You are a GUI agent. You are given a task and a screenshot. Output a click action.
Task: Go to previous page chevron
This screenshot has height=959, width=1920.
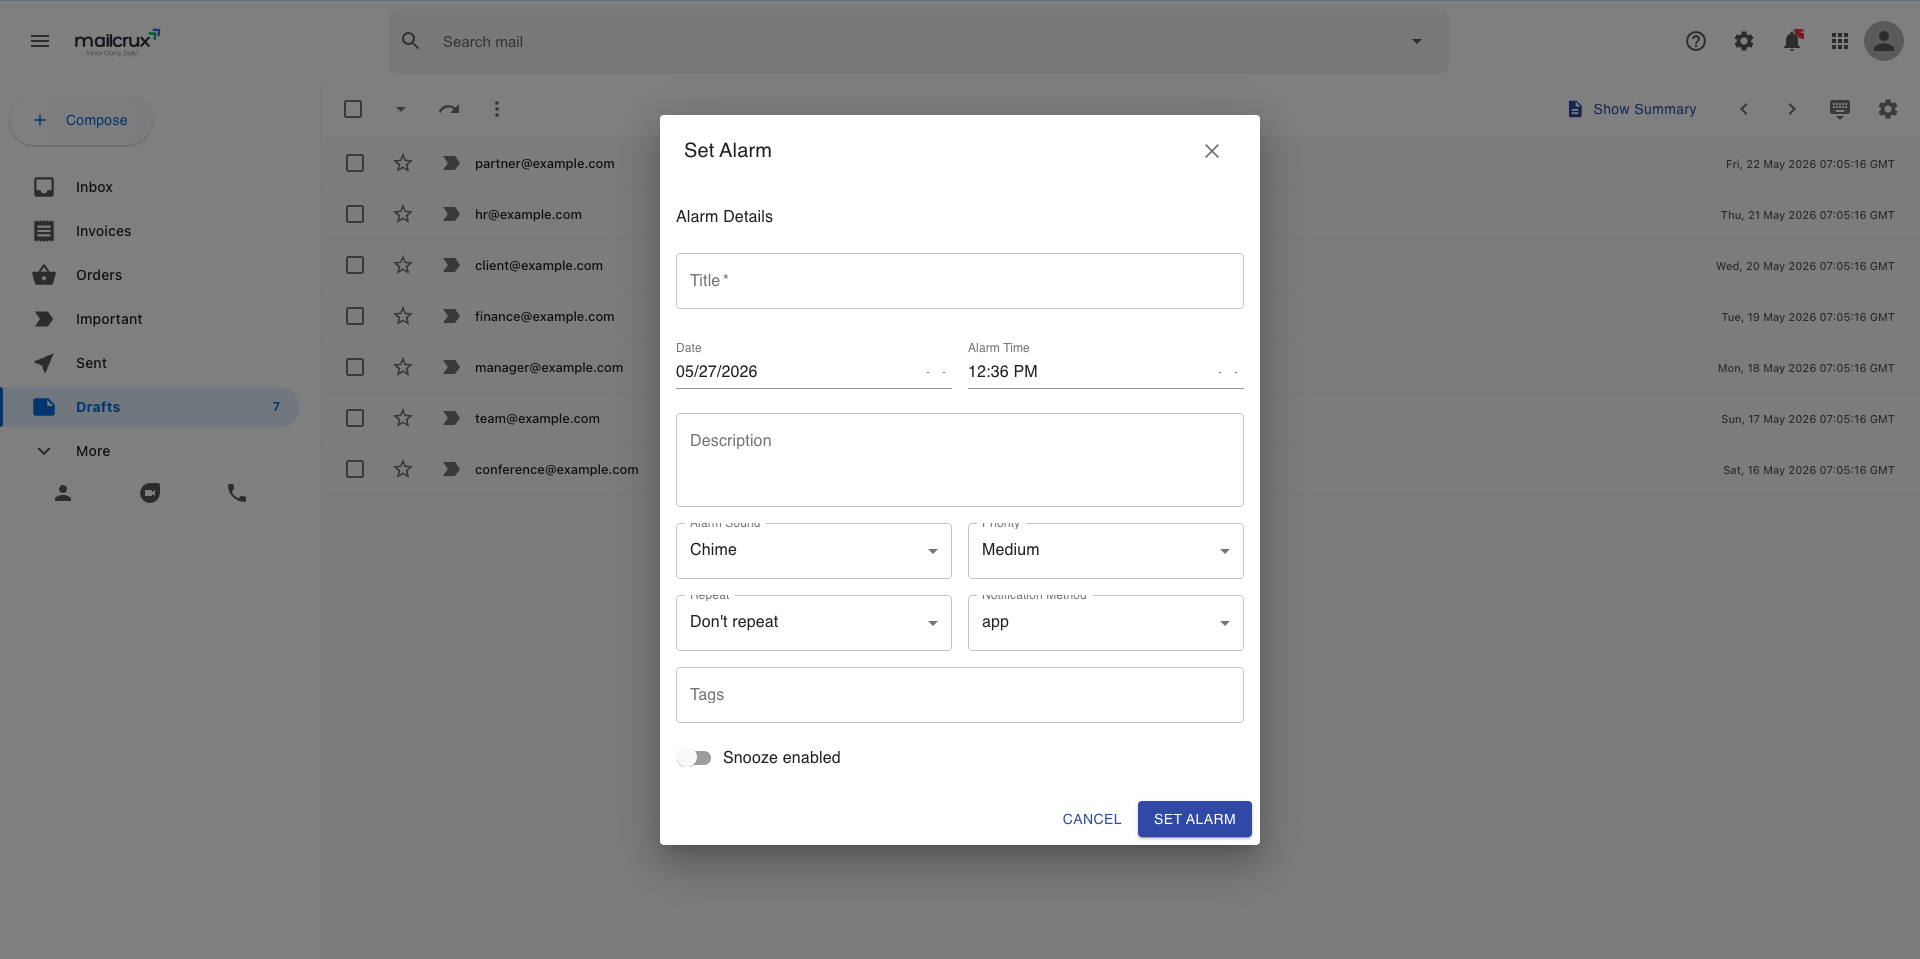[x=1744, y=109]
